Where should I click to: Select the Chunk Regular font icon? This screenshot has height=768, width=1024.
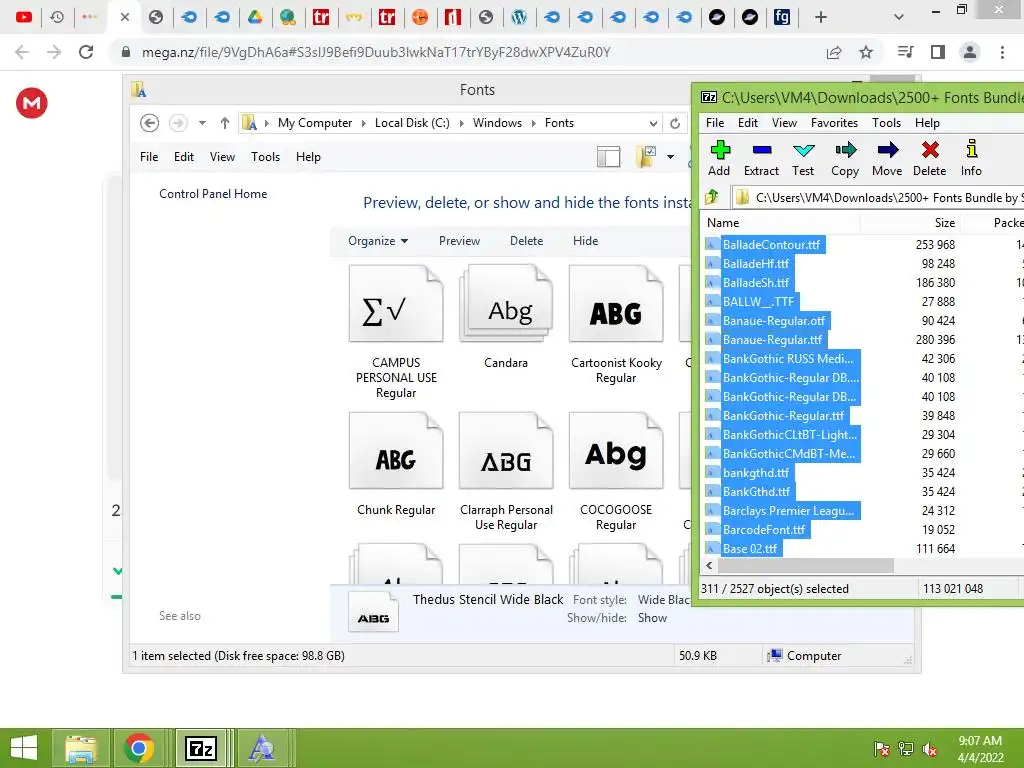pyautogui.click(x=396, y=464)
